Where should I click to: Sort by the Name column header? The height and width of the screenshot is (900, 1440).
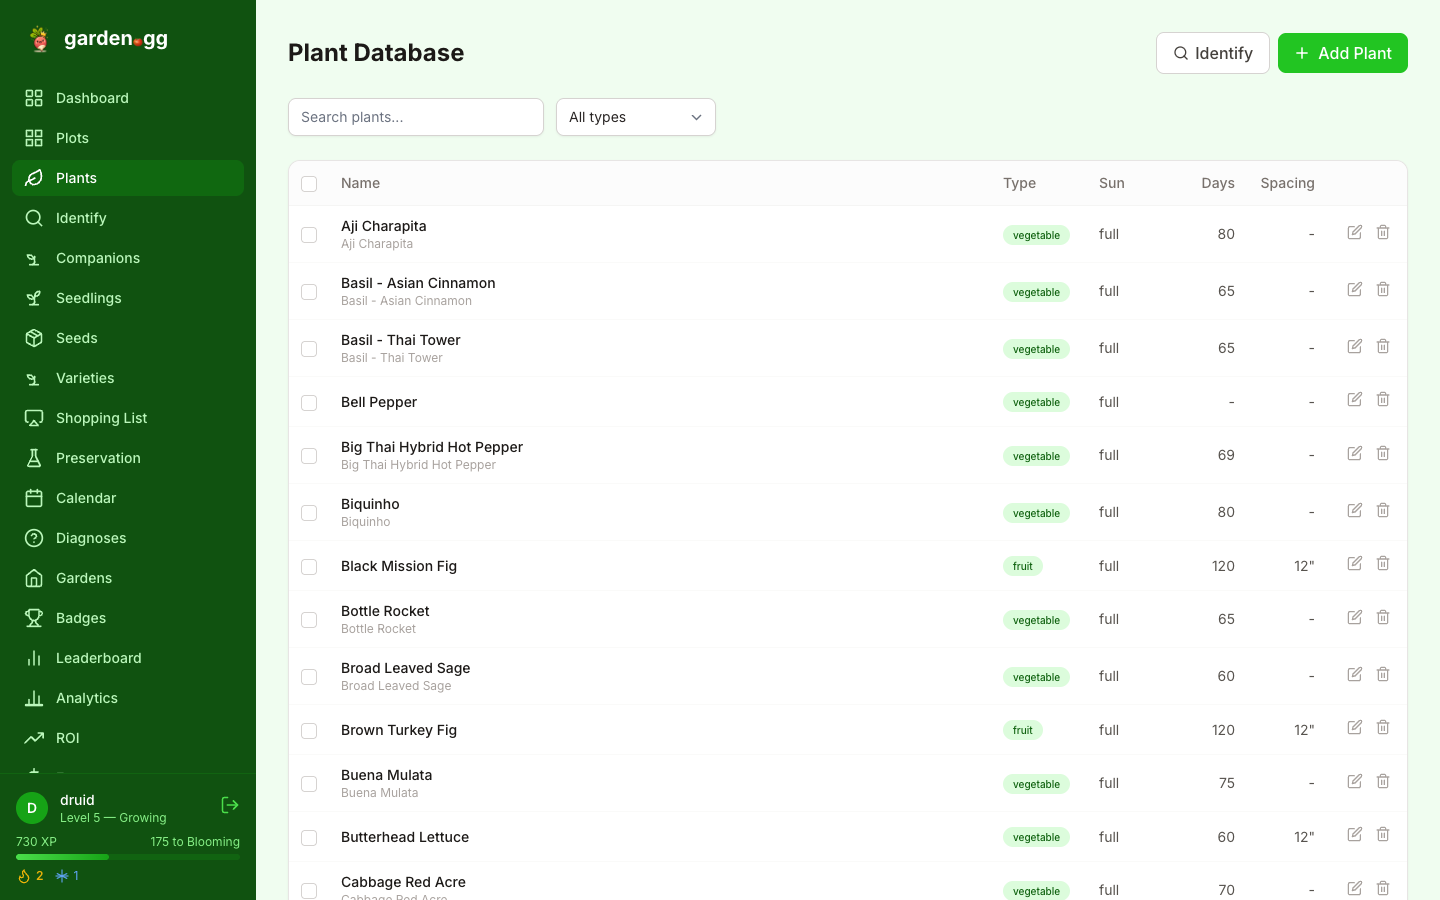pyautogui.click(x=360, y=183)
